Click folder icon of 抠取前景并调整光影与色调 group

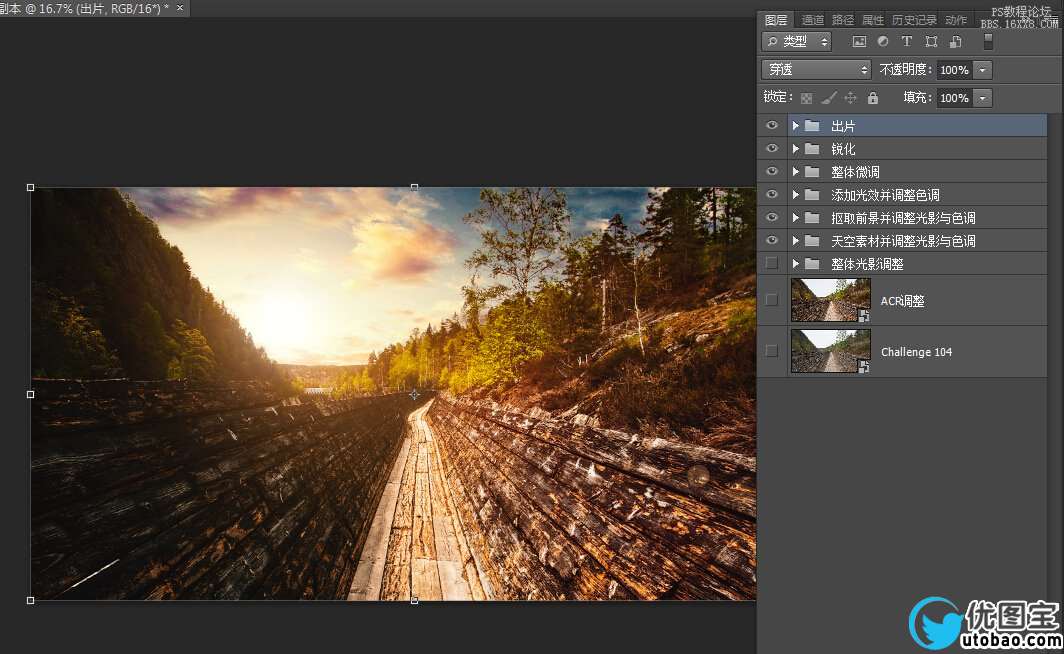[x=812, y=218]
